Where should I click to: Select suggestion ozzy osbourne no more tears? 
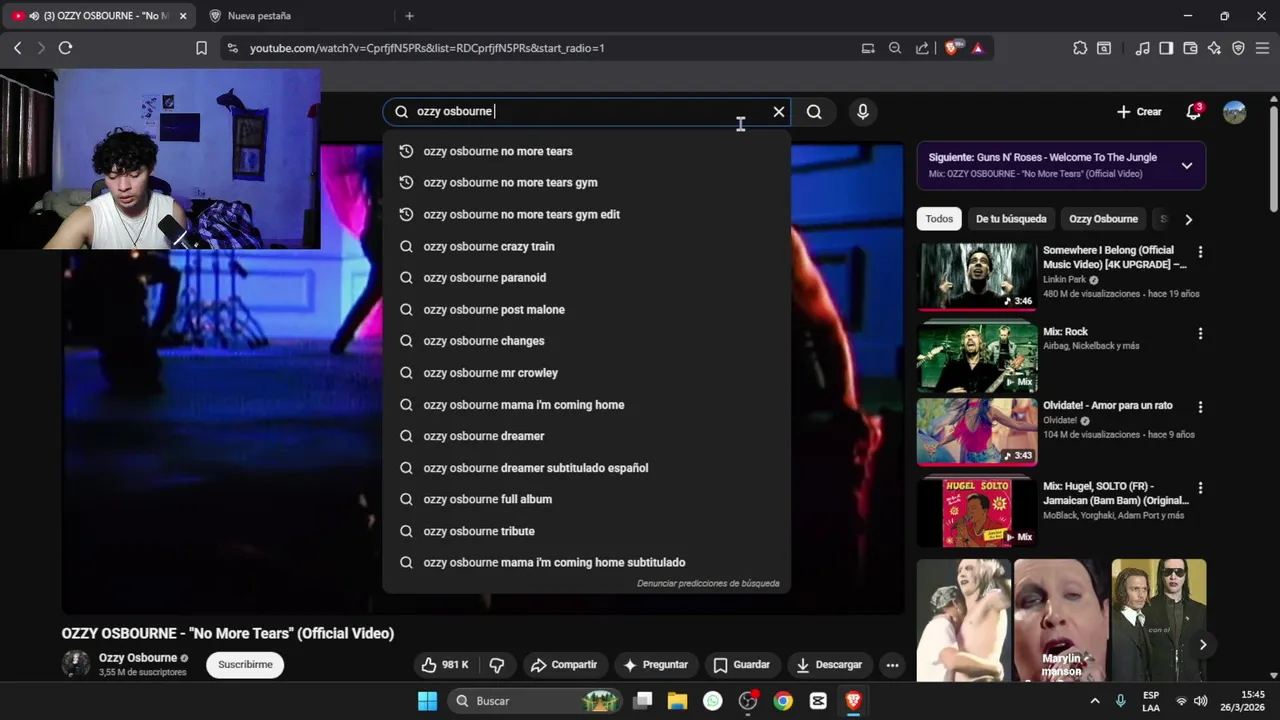(587, 151)
